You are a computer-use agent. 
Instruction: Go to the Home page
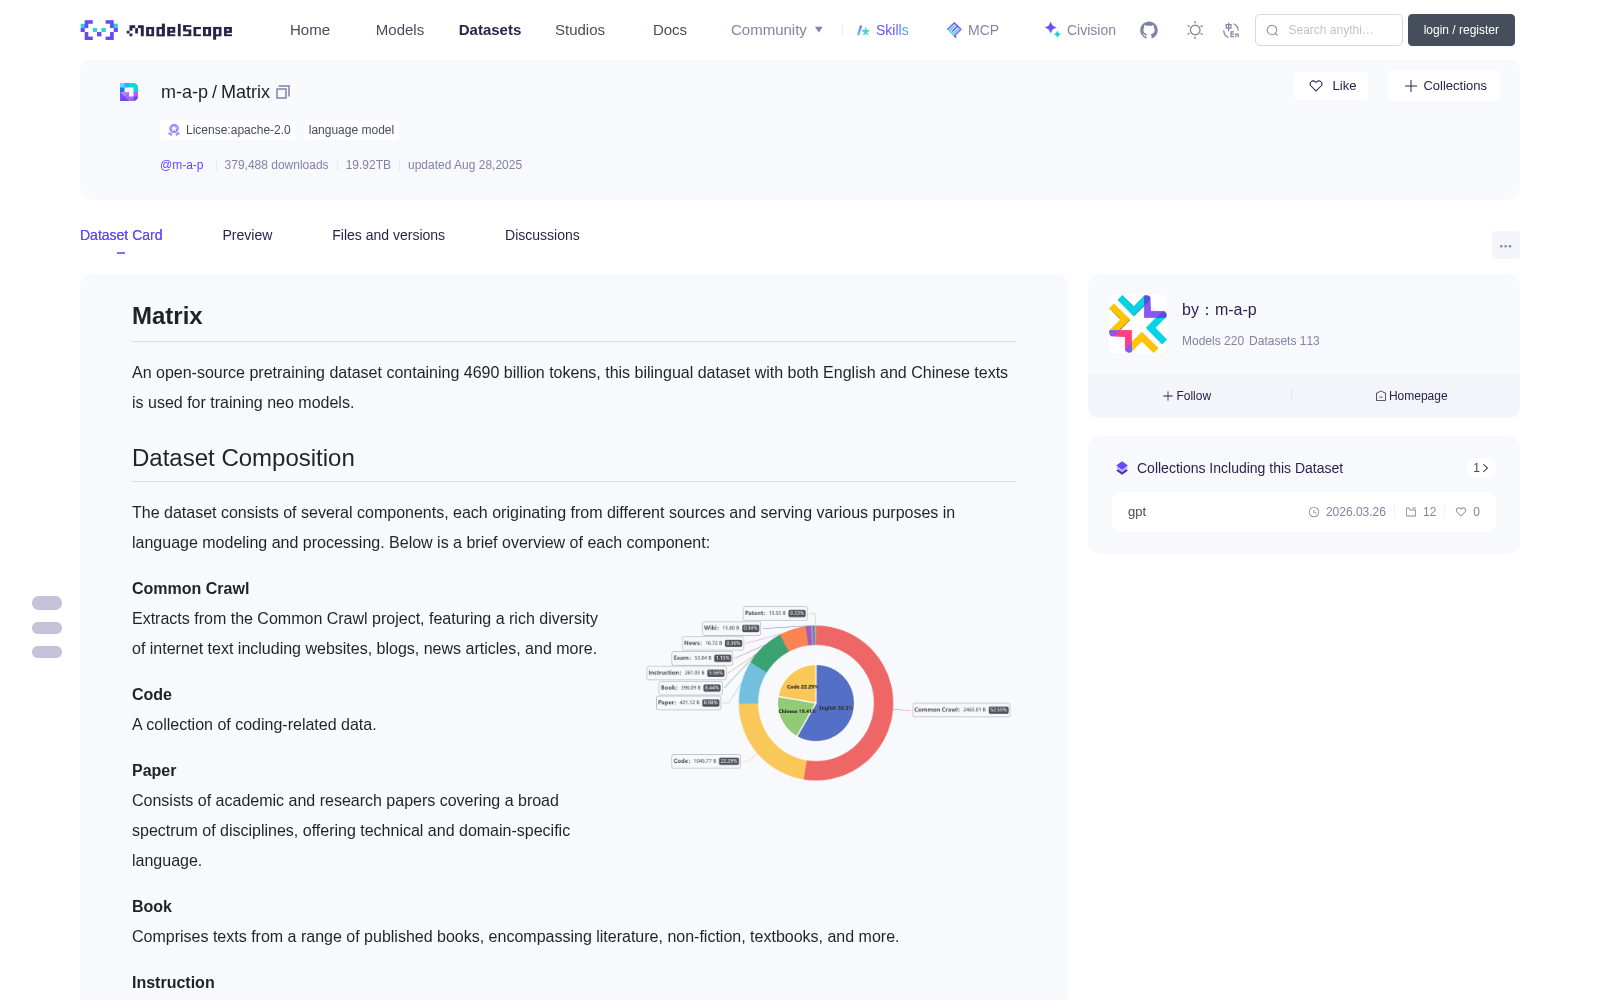[x=310, y=30]
